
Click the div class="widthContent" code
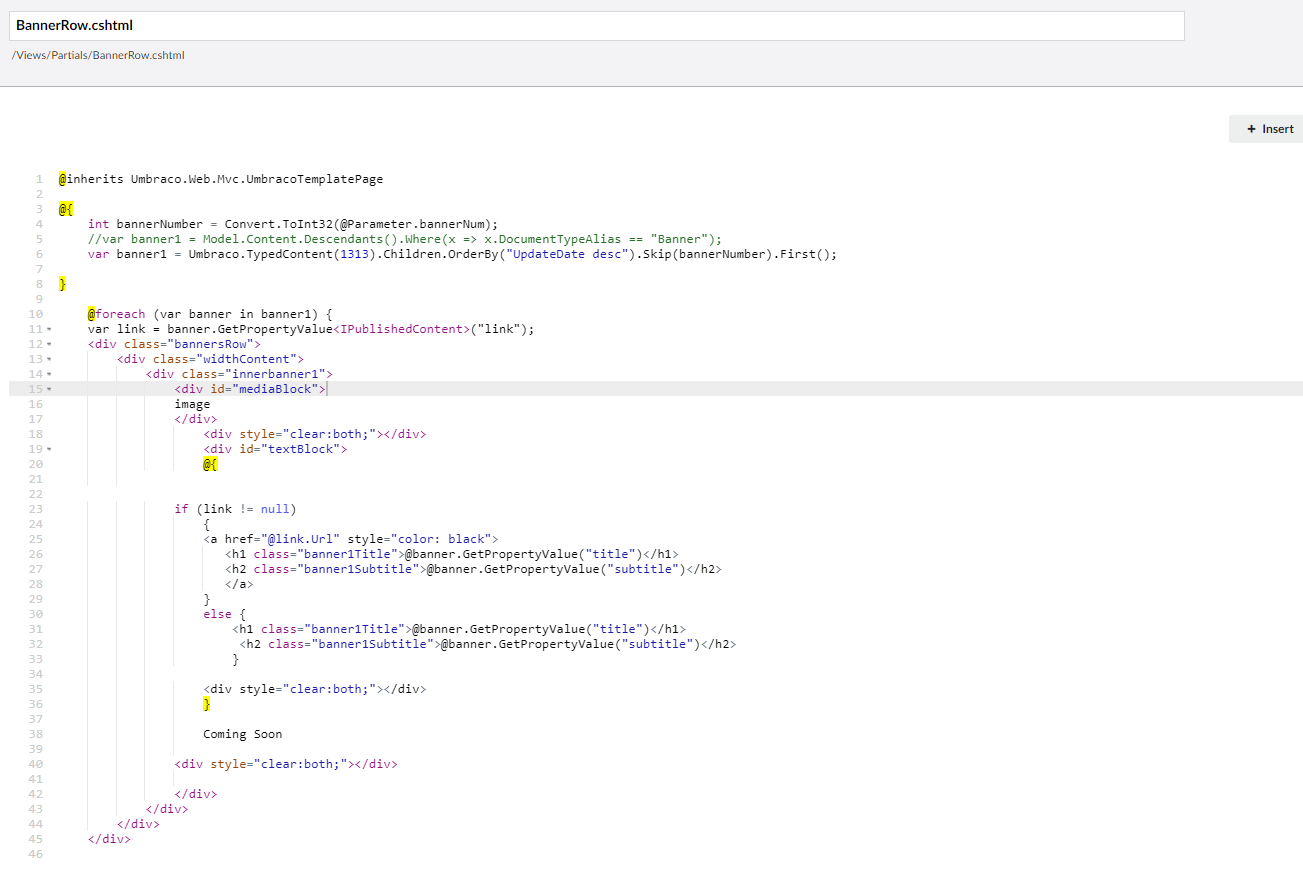point(210,359)
